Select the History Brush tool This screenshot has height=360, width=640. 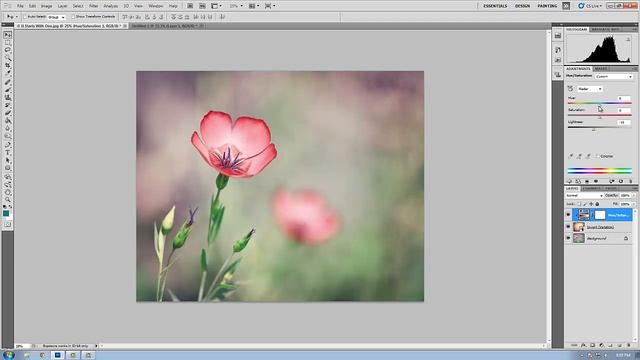tap(7, 105)
